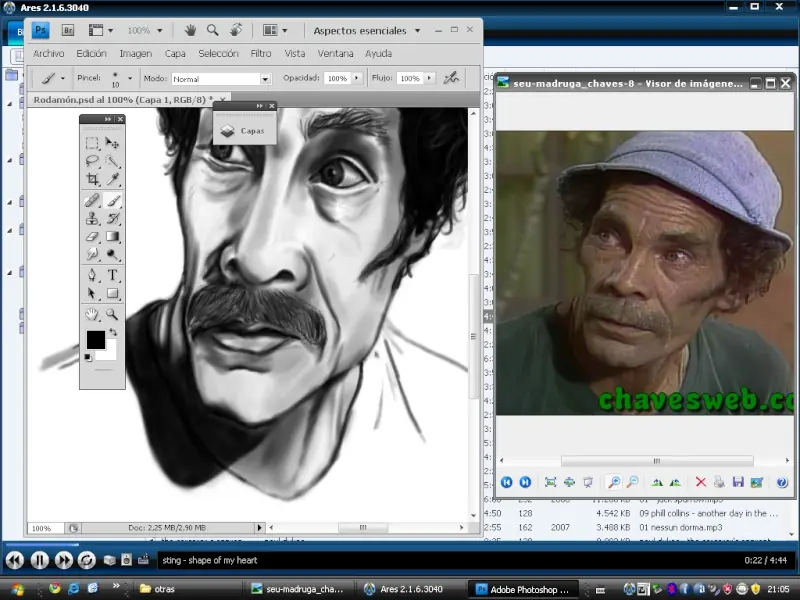Select the Crop tool in toolbox

point(92,180)
